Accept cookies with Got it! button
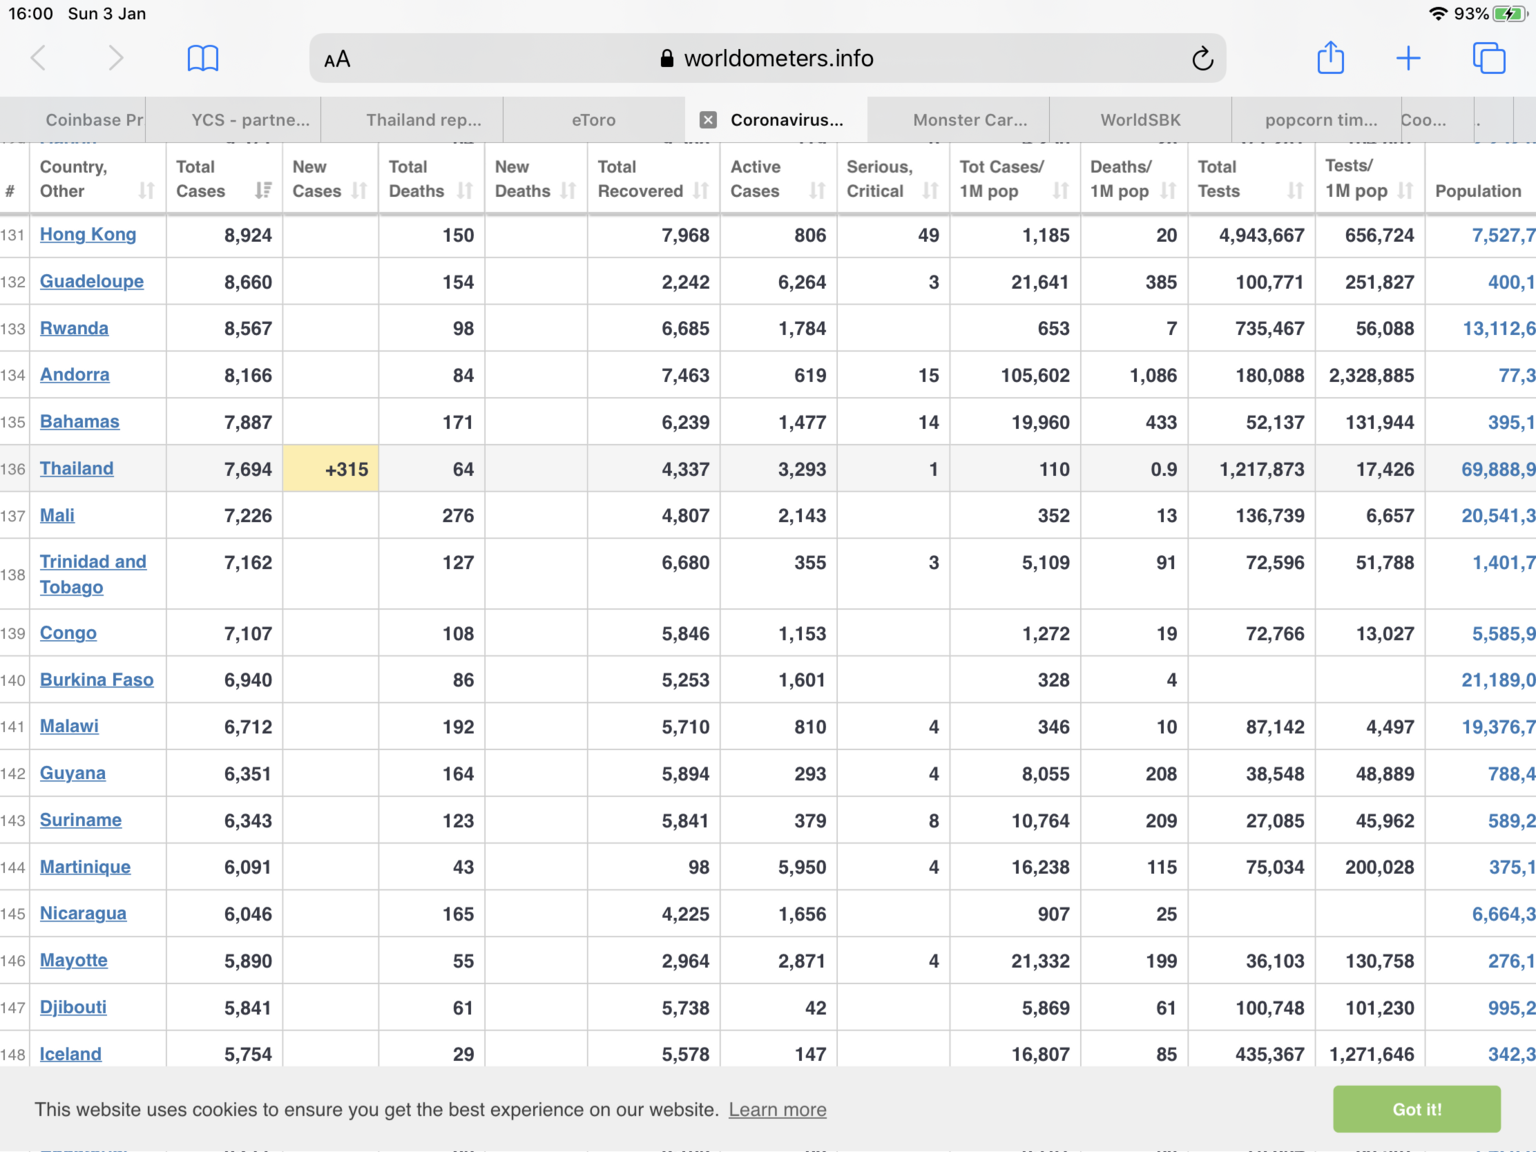 coord(1416,1109)
